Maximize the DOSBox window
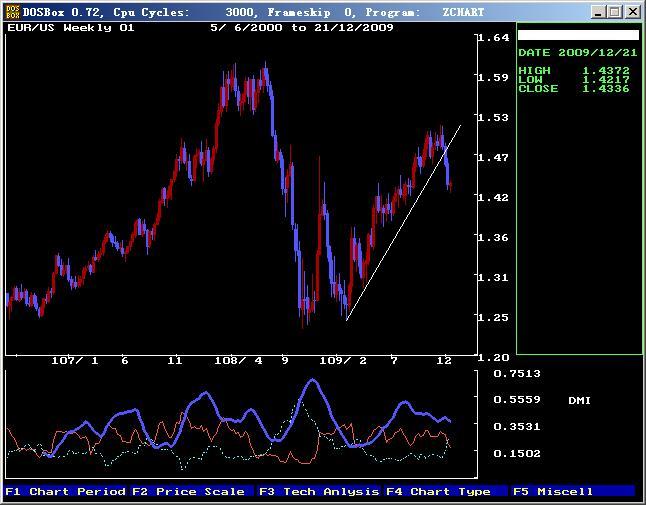This screenshot has width=646, height=505. (x=615, y=12)
